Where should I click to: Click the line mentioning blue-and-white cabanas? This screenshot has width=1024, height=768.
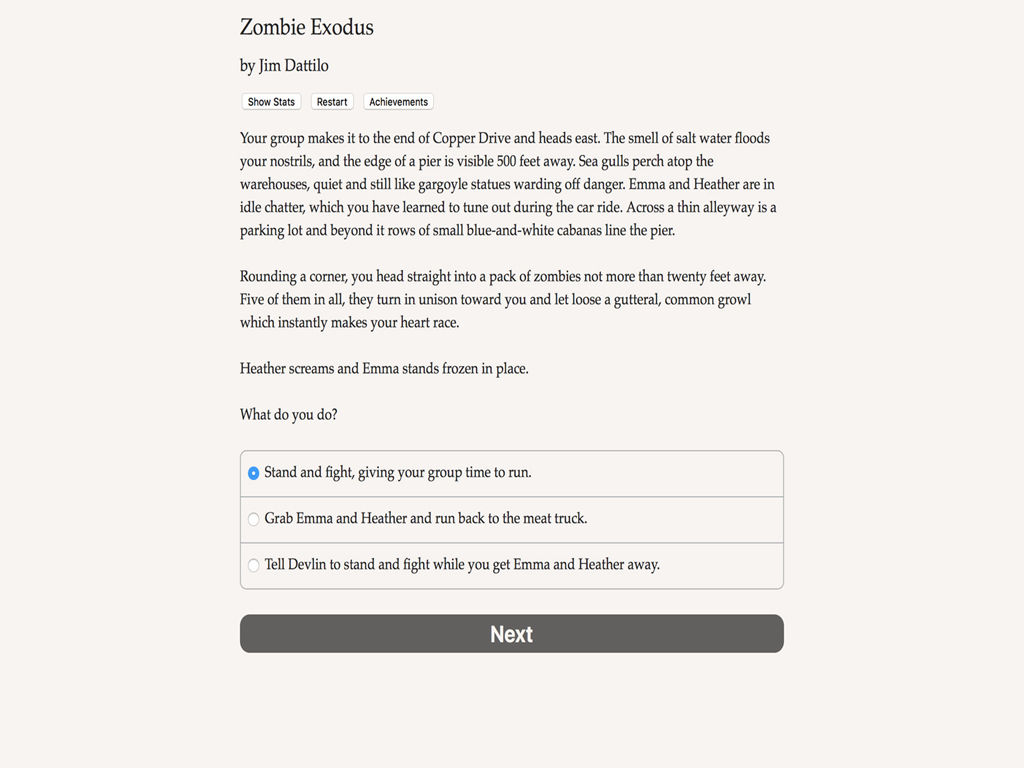point(457,231)
